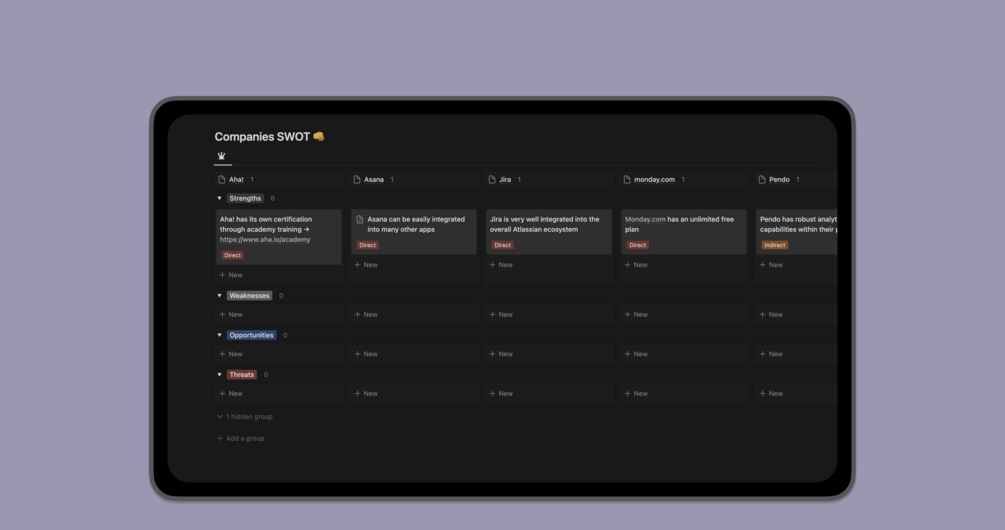Click the Direct tag on Asana card
This screenshot has height=530, width=1005.
(367, 245)
